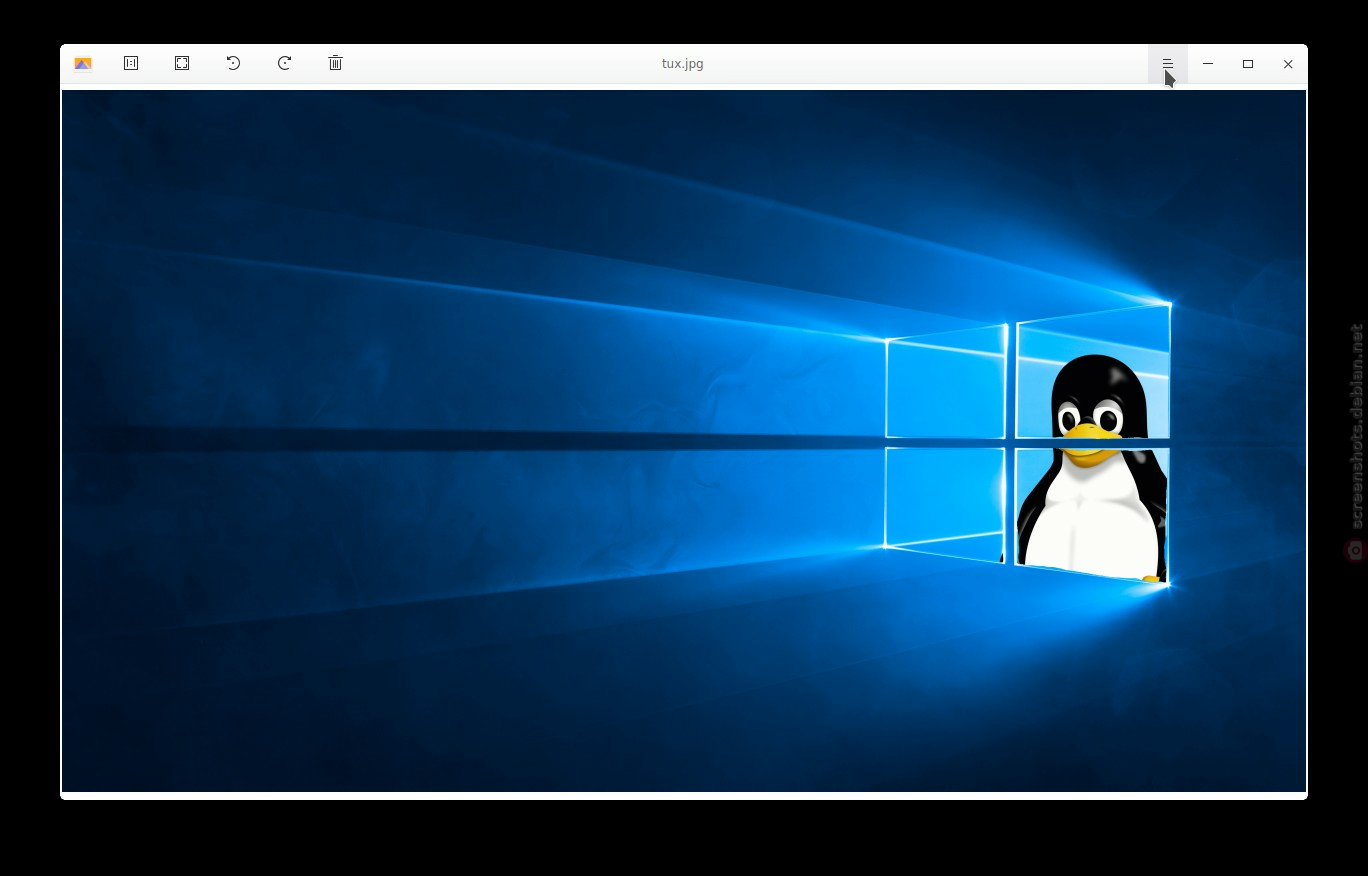
Task: Click the displayed tux penguin image
Action: point(684,441)
